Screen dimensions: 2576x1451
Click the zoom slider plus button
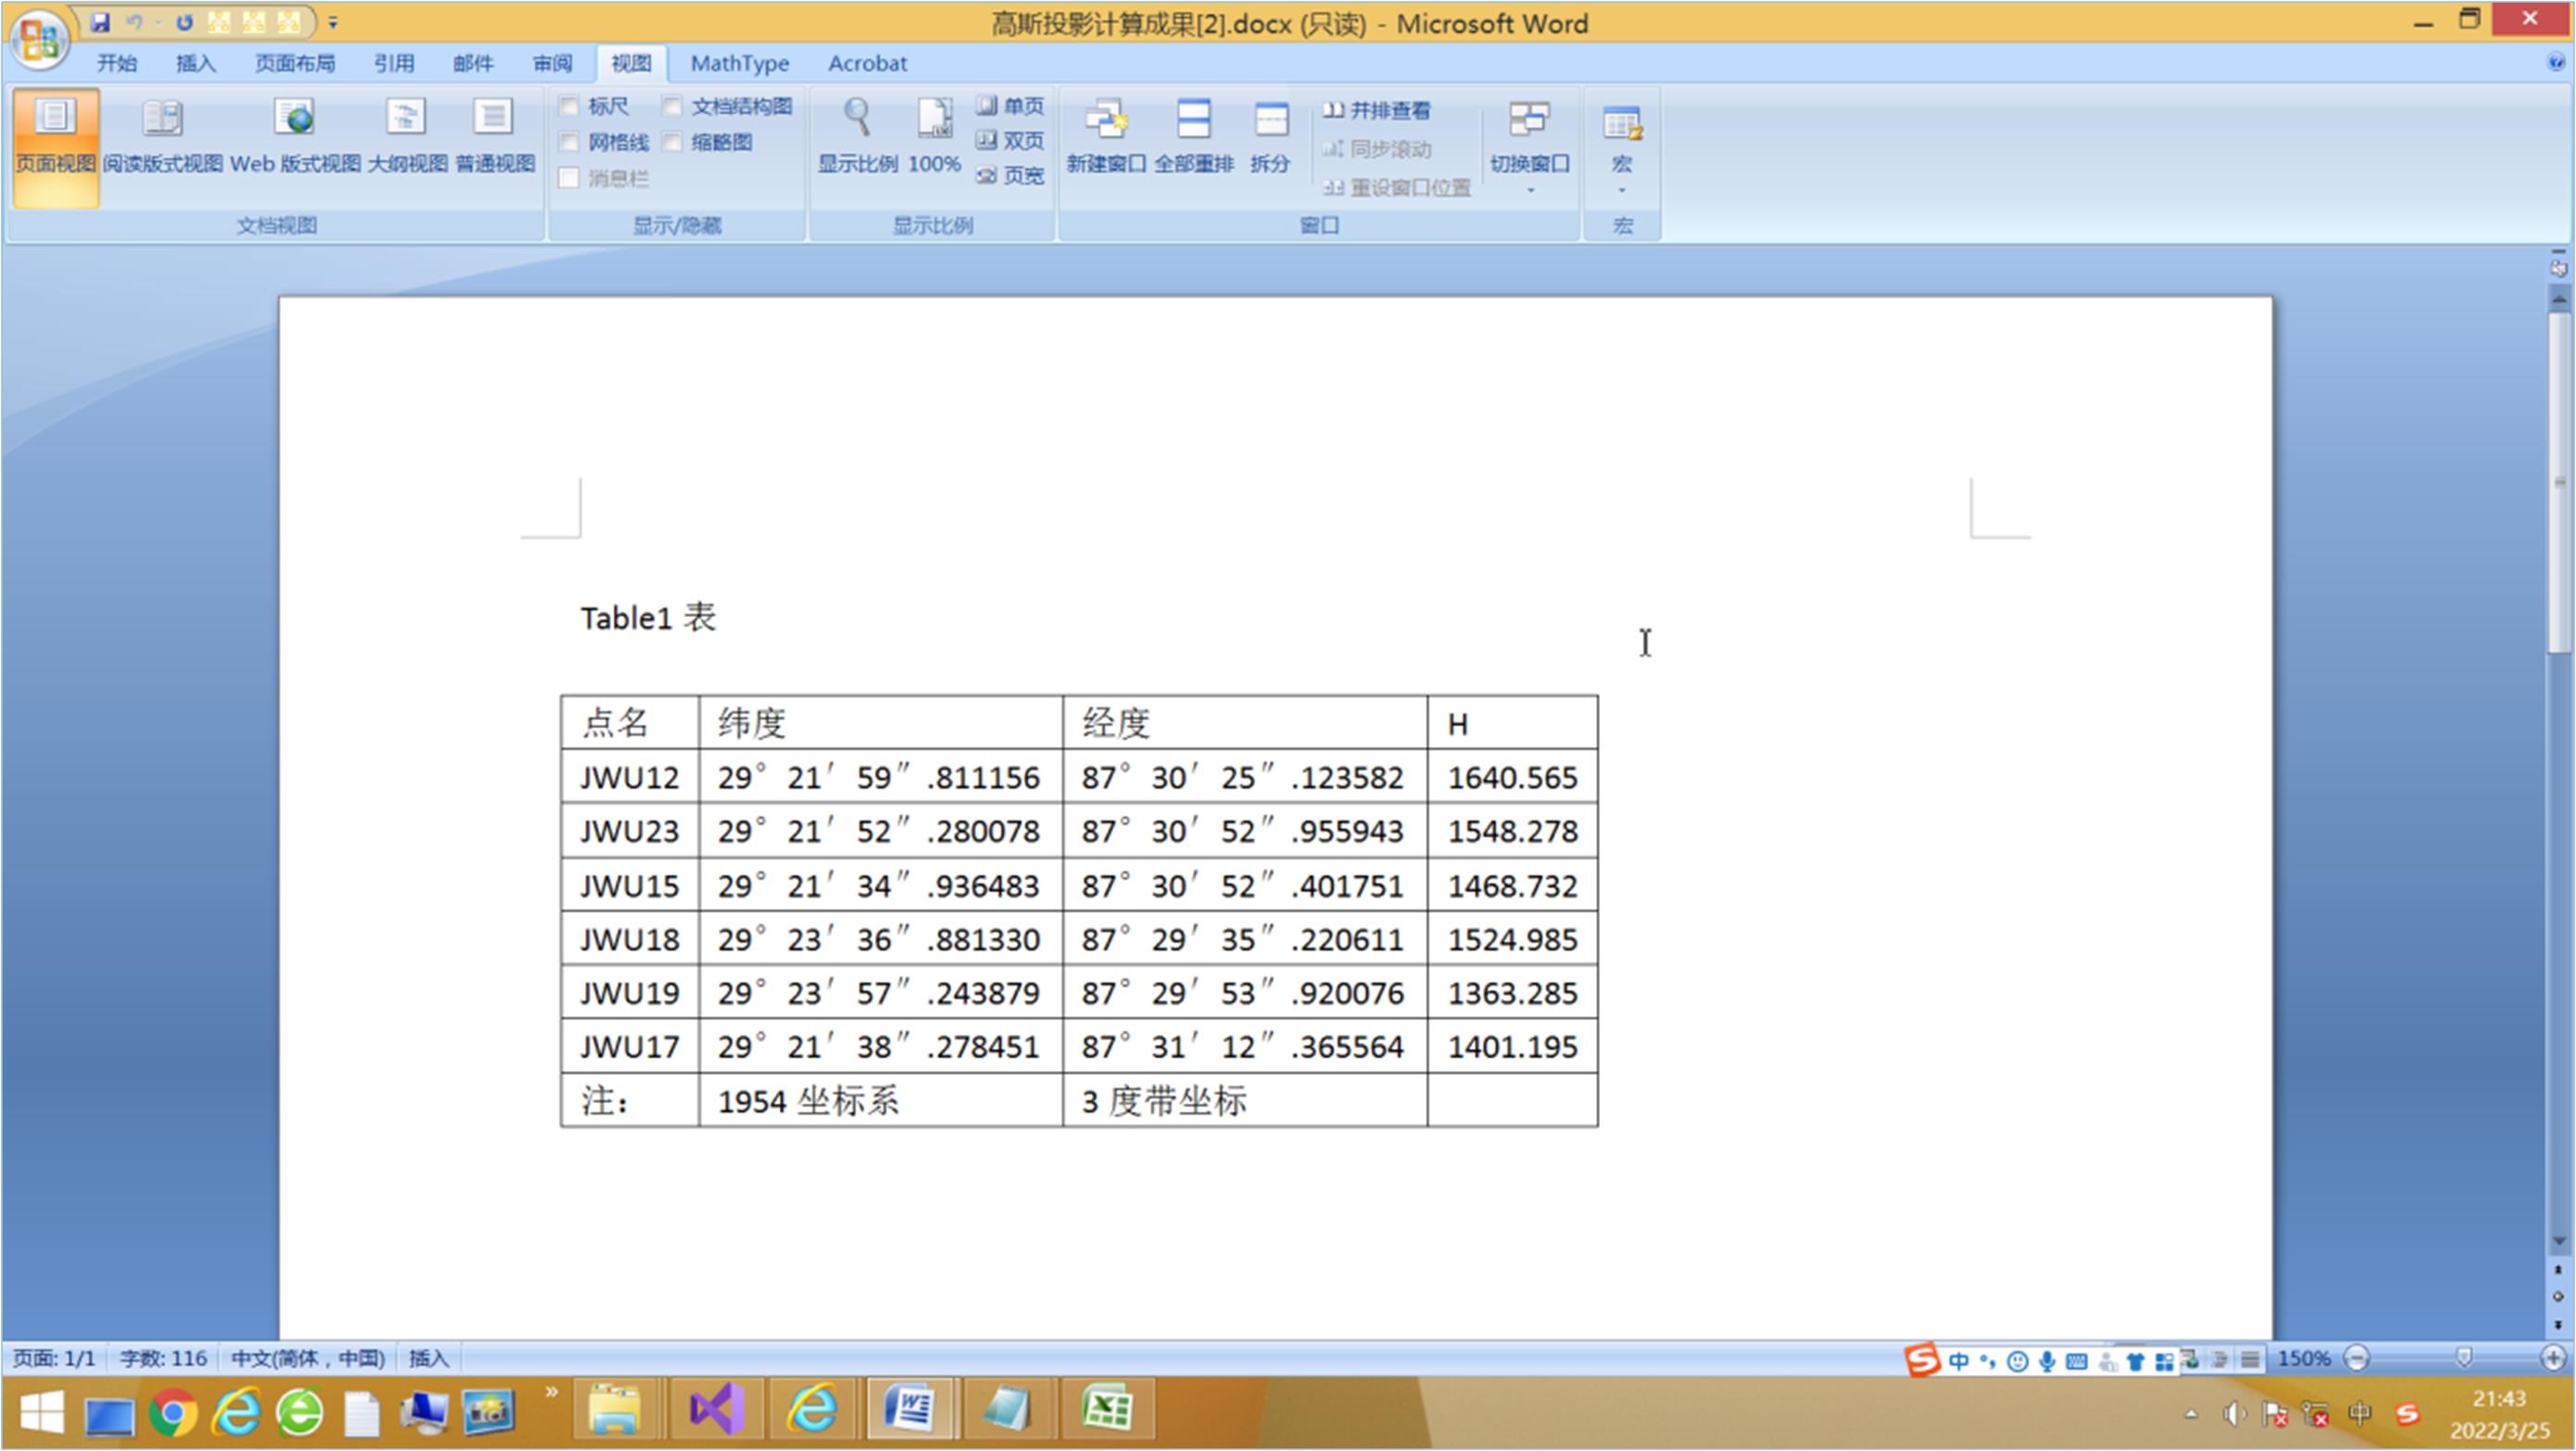(x=2552, y=1358)
